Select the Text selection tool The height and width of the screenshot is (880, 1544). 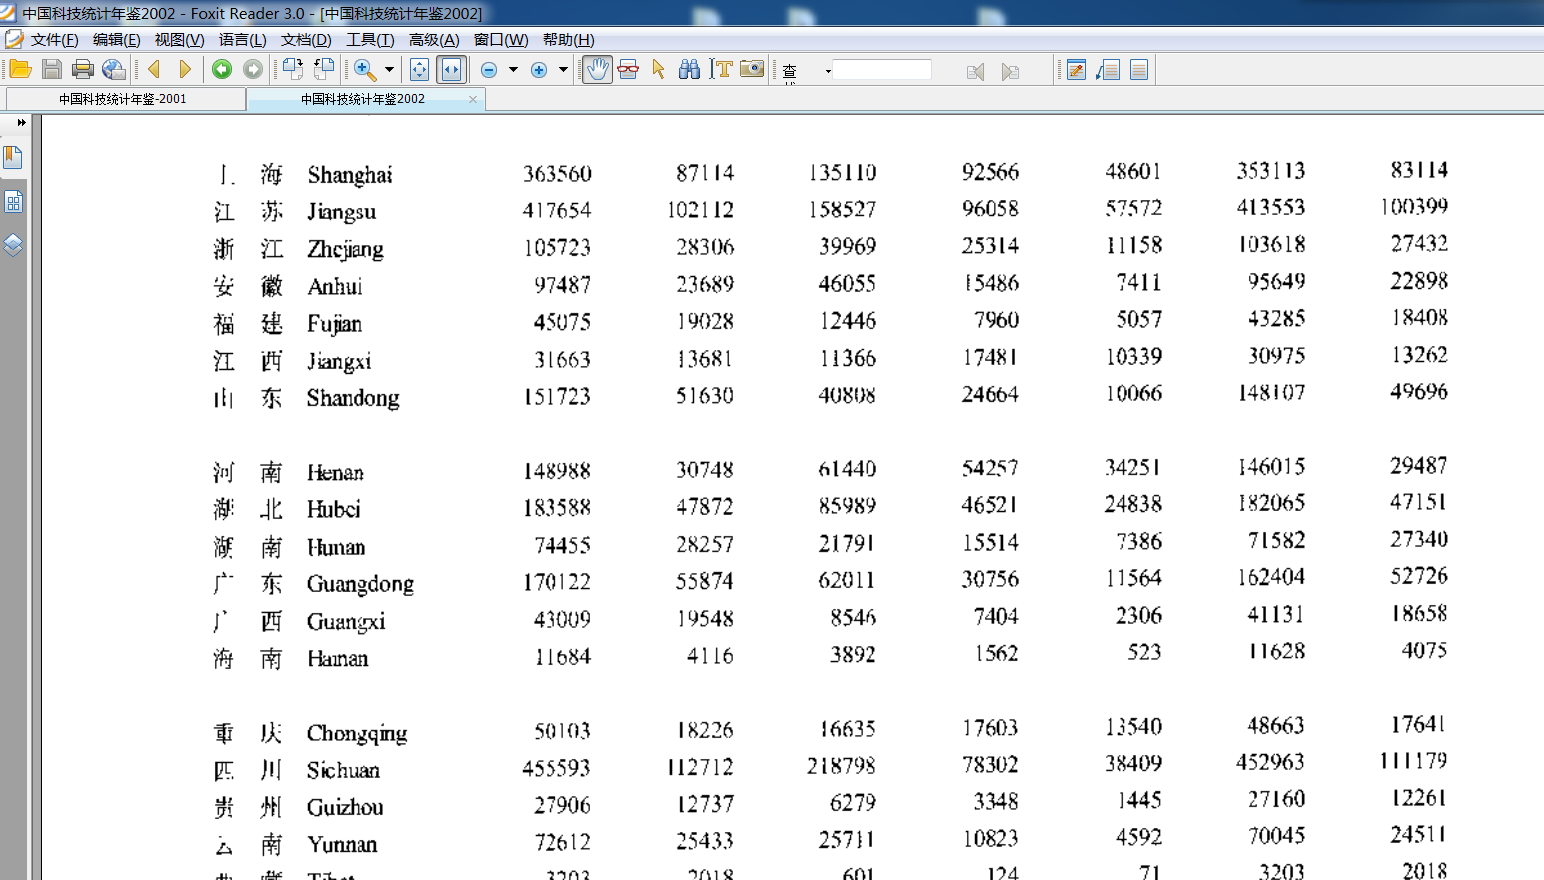point(720,69)
